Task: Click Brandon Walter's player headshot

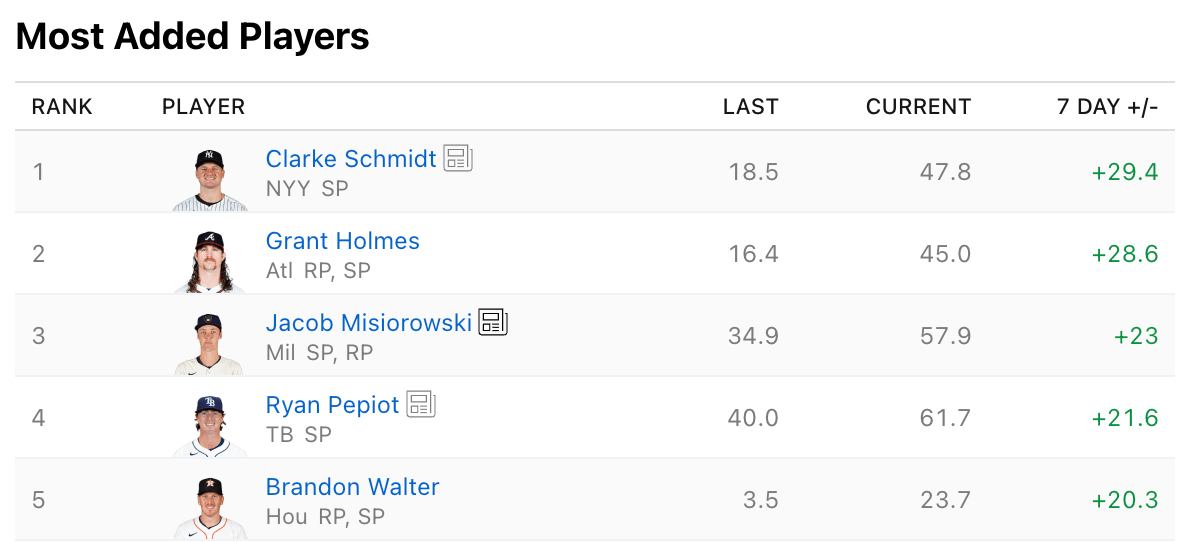Action: click(210, 506)
